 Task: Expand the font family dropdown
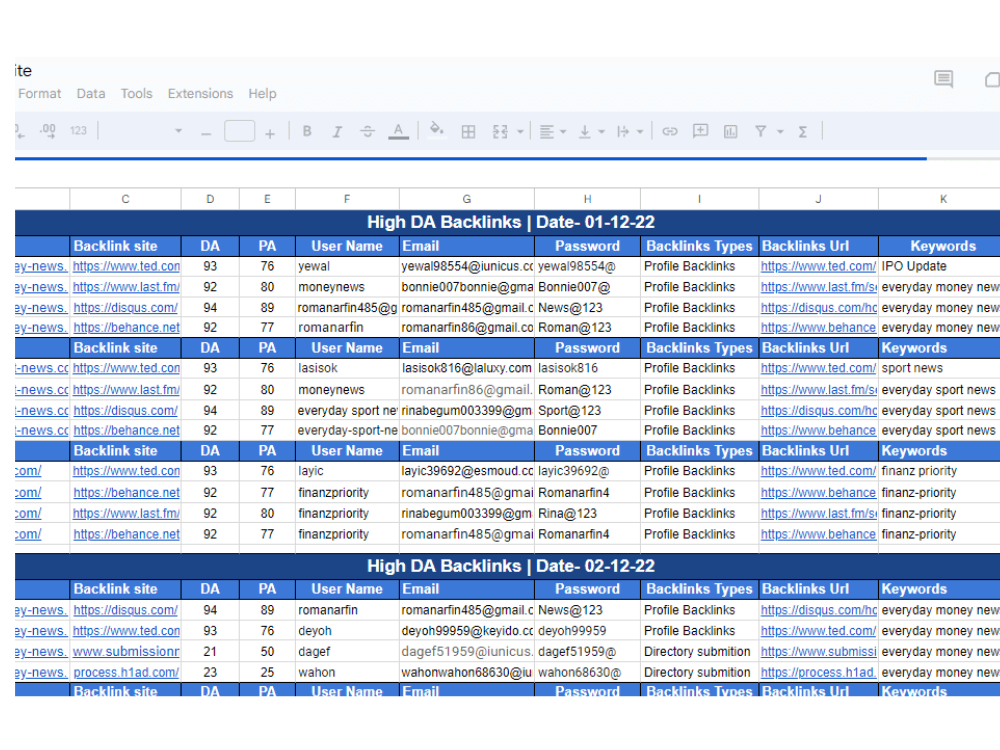tap(178, 131)
